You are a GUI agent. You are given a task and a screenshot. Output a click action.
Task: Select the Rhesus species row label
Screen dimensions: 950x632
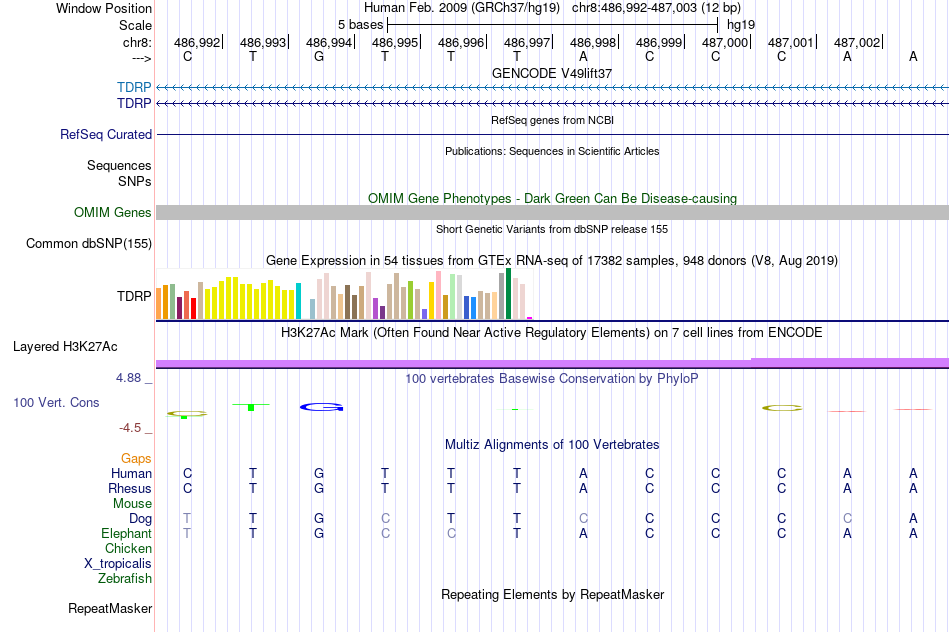pos(130,489)
